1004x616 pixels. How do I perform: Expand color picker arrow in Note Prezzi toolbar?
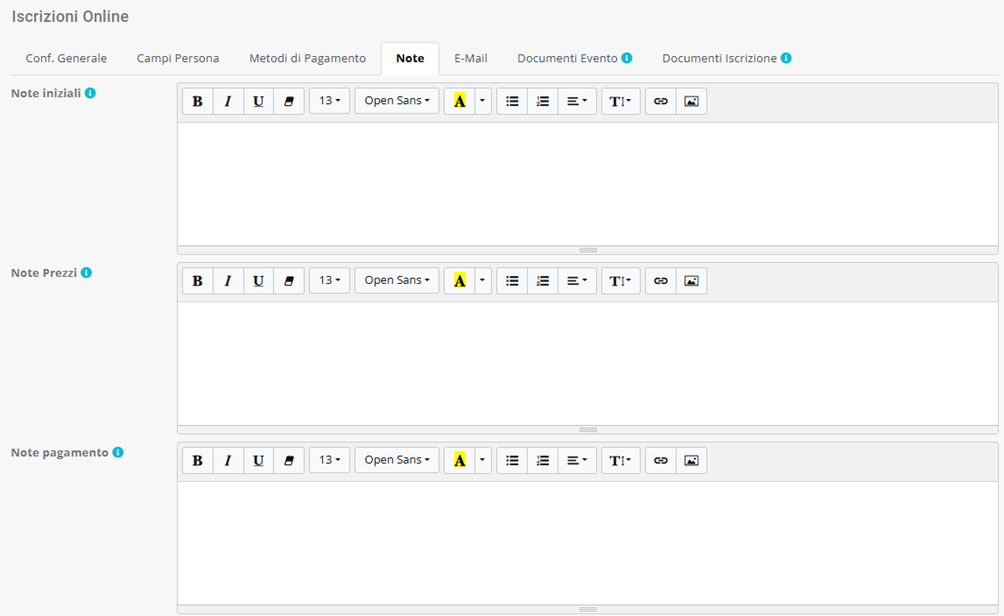[x=483, y=281]
